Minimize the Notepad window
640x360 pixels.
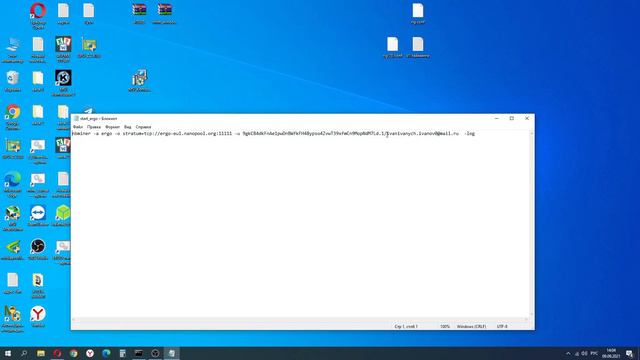tap(496, 118)
